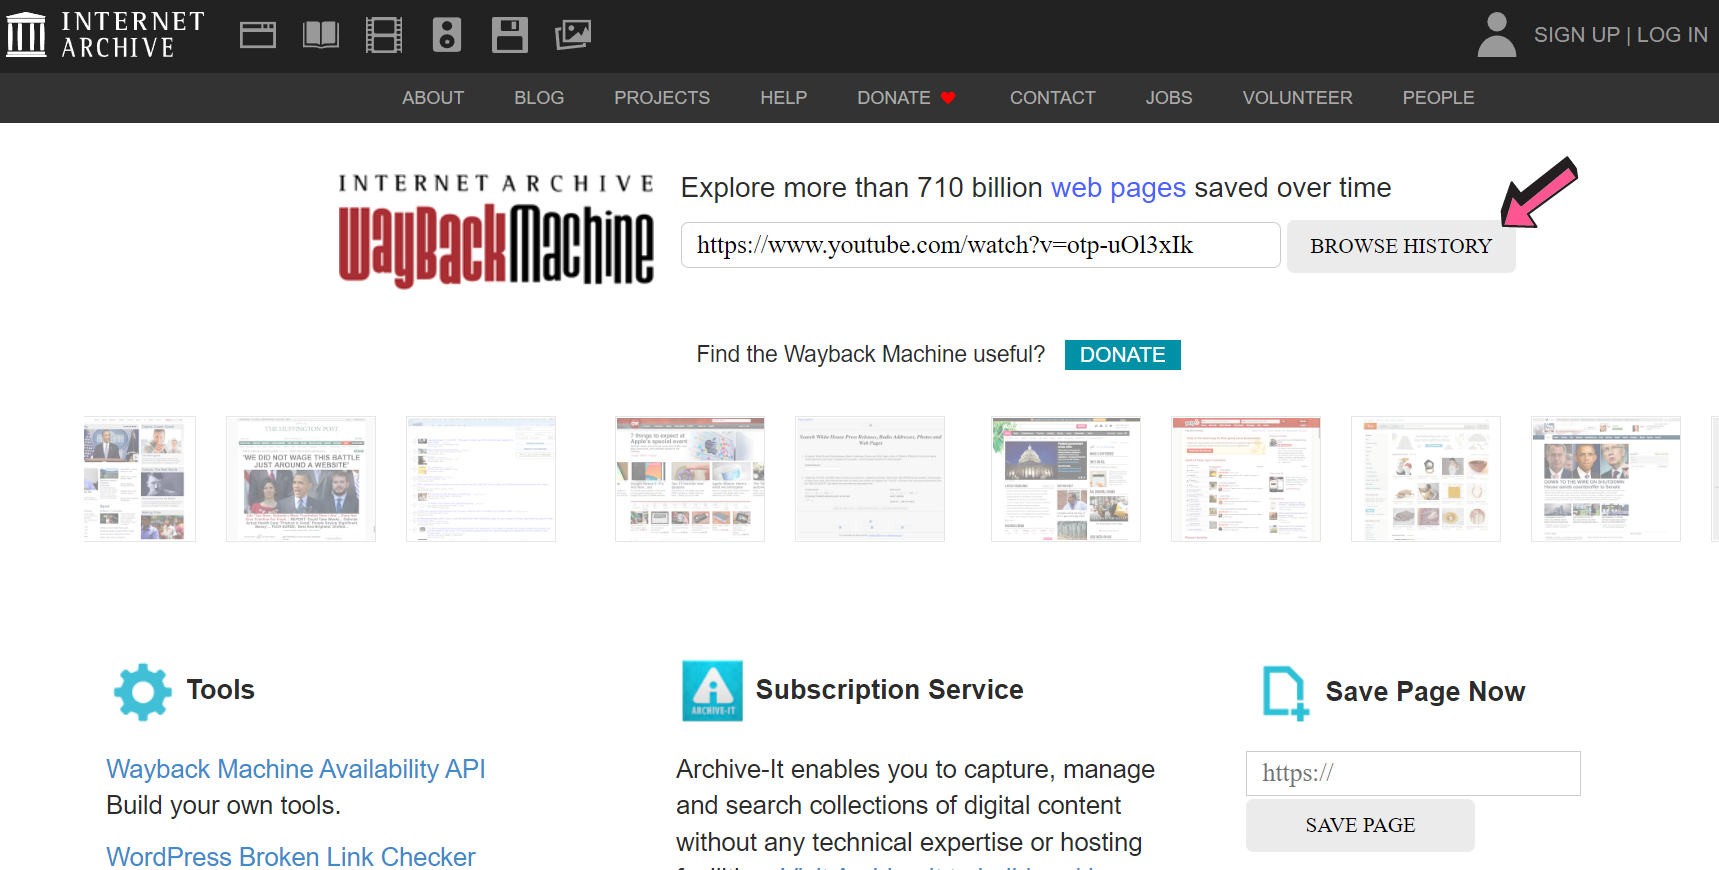Click the Archive-It logo icon
The height and width of the screenshot is (870, 1719).
[x=712, y=691]
